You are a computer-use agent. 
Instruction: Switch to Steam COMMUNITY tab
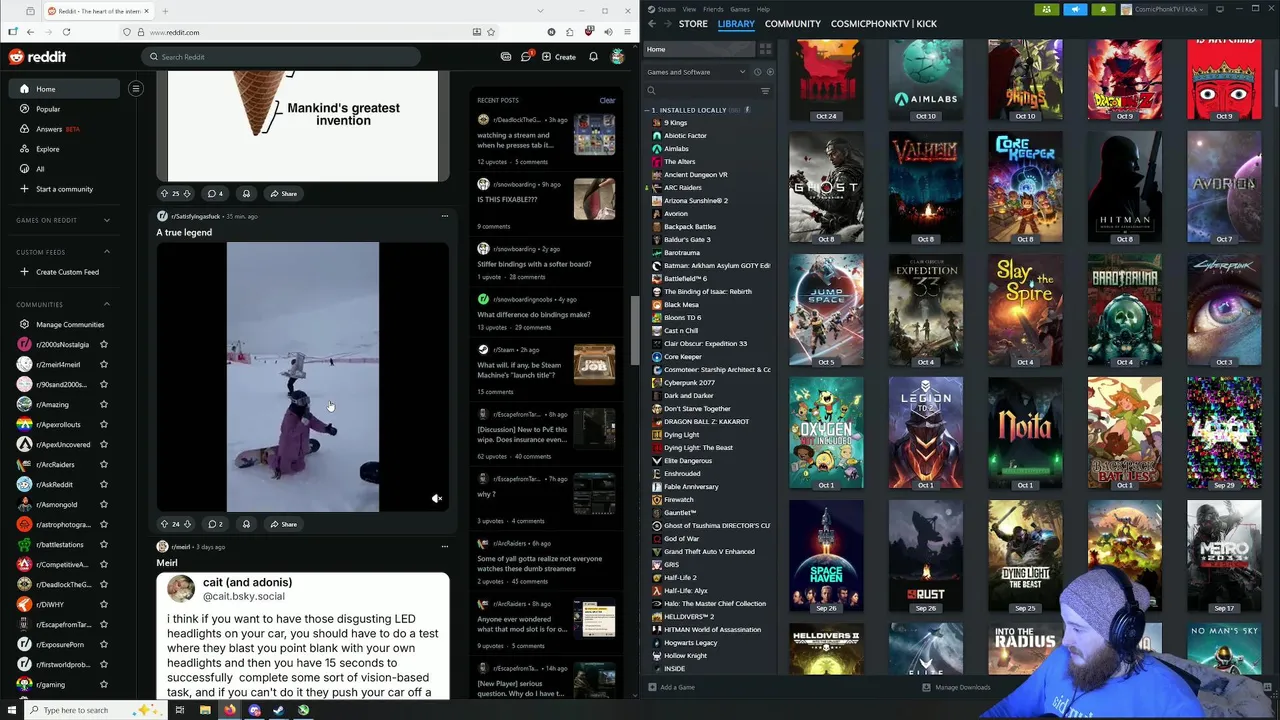pyautogui.click(x=792, y=23)
